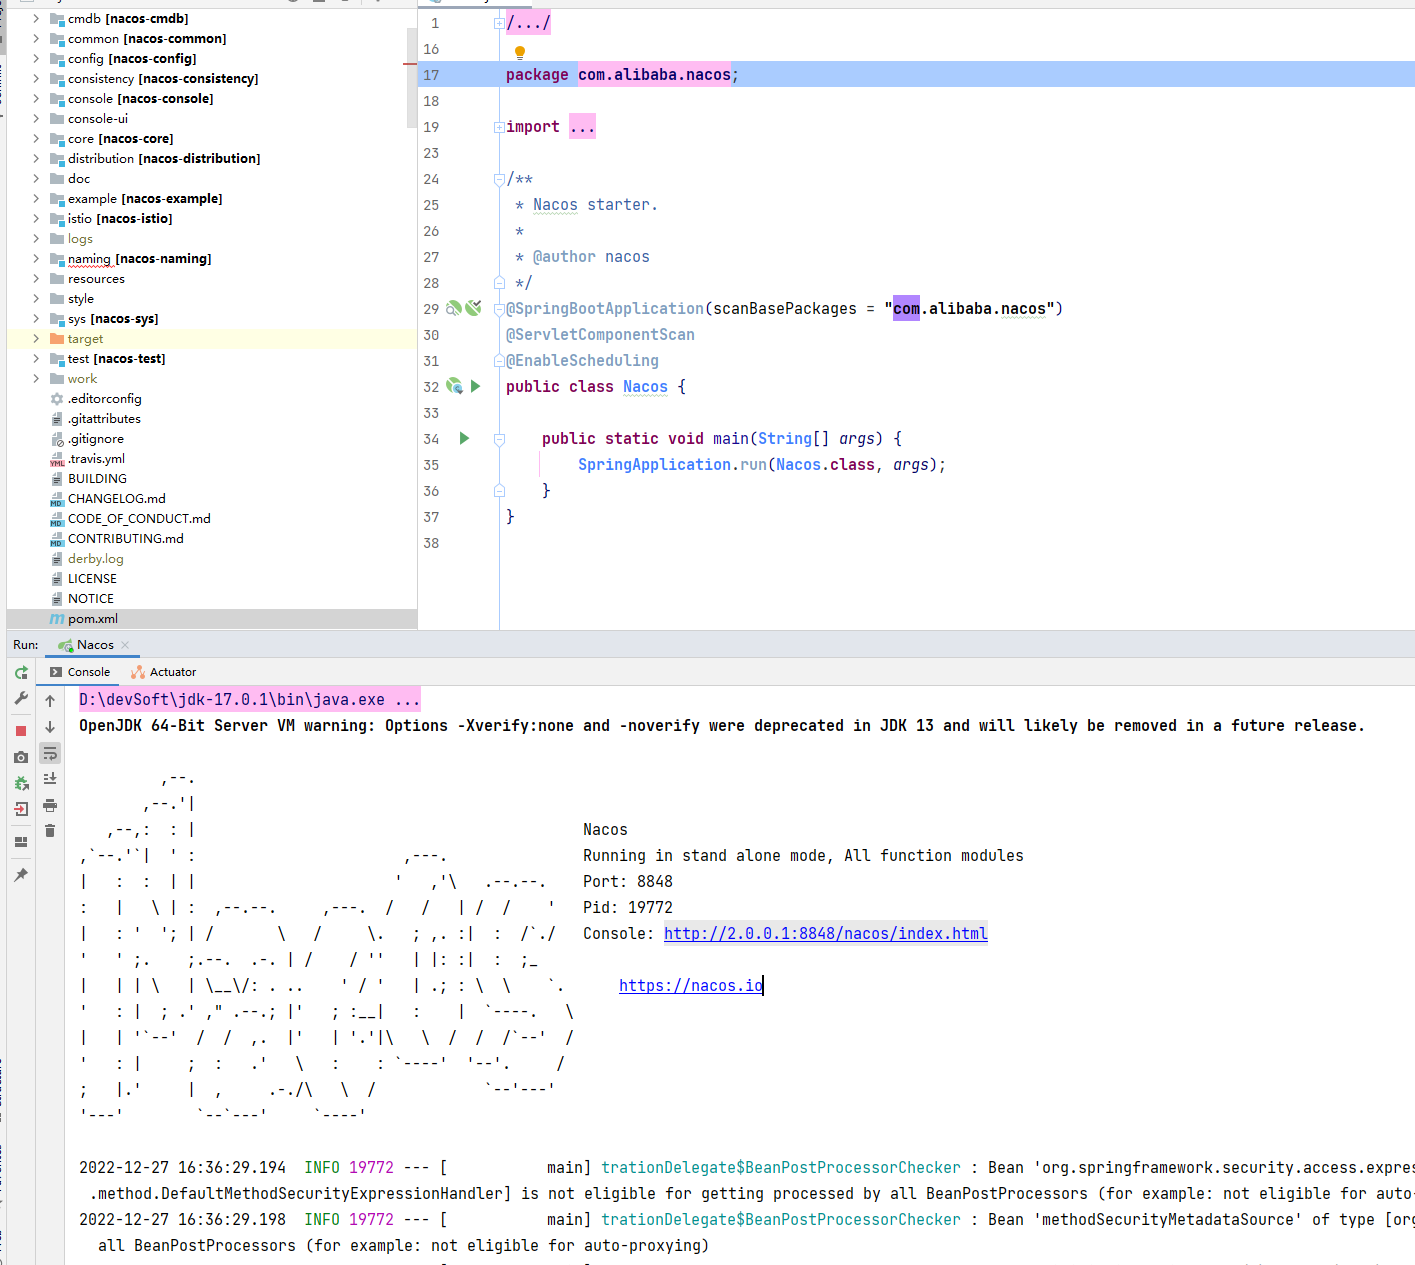Expand the core [nacos-core] module
1415x1265 pixels.
(x=36, y=139)
